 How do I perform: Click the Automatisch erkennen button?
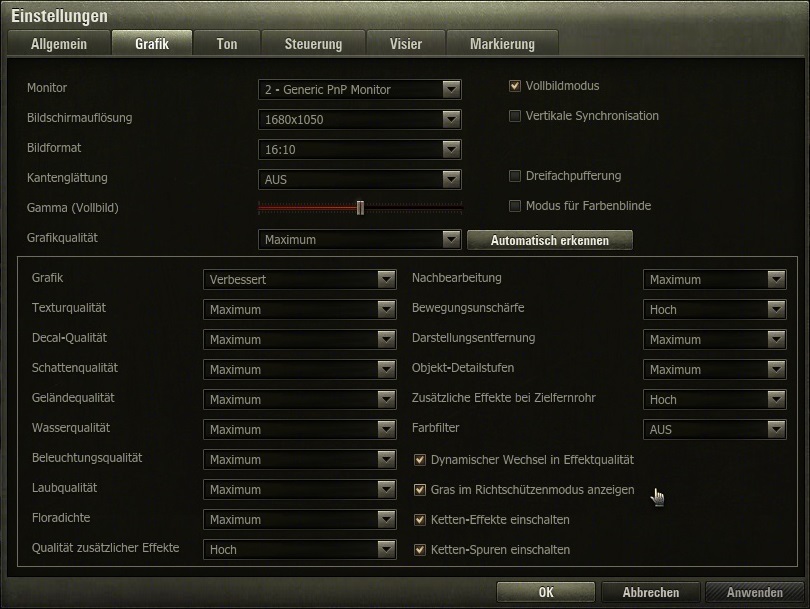click(x=550, y=240)
